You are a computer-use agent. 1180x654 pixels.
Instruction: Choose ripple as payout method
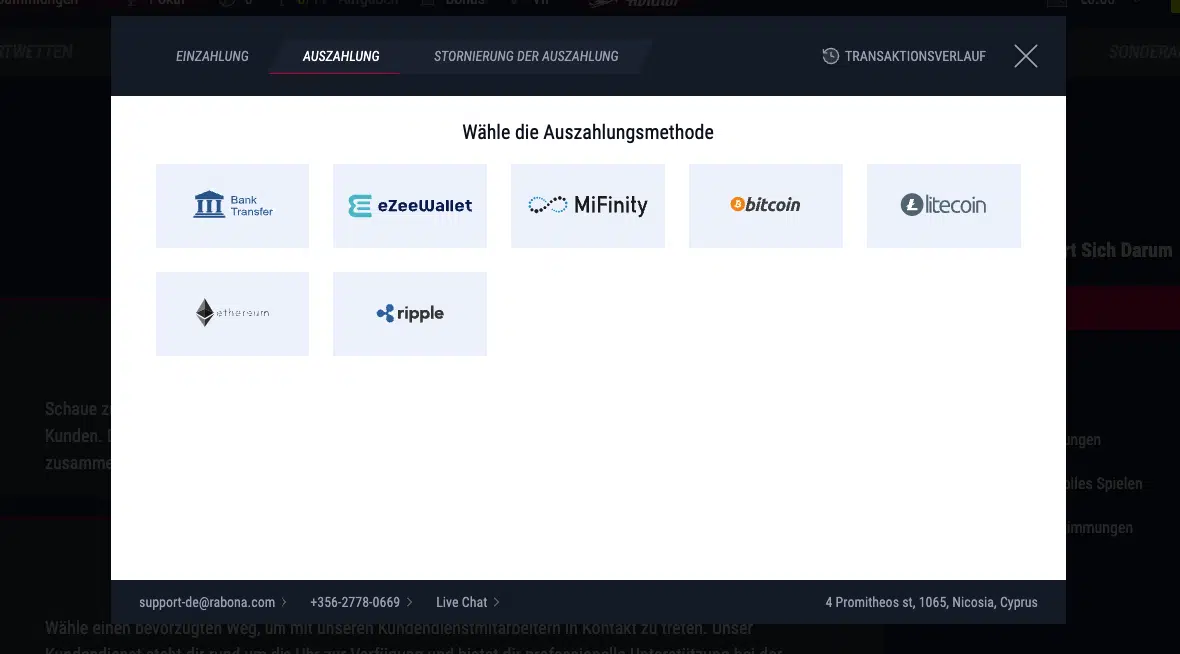(409, 314)
